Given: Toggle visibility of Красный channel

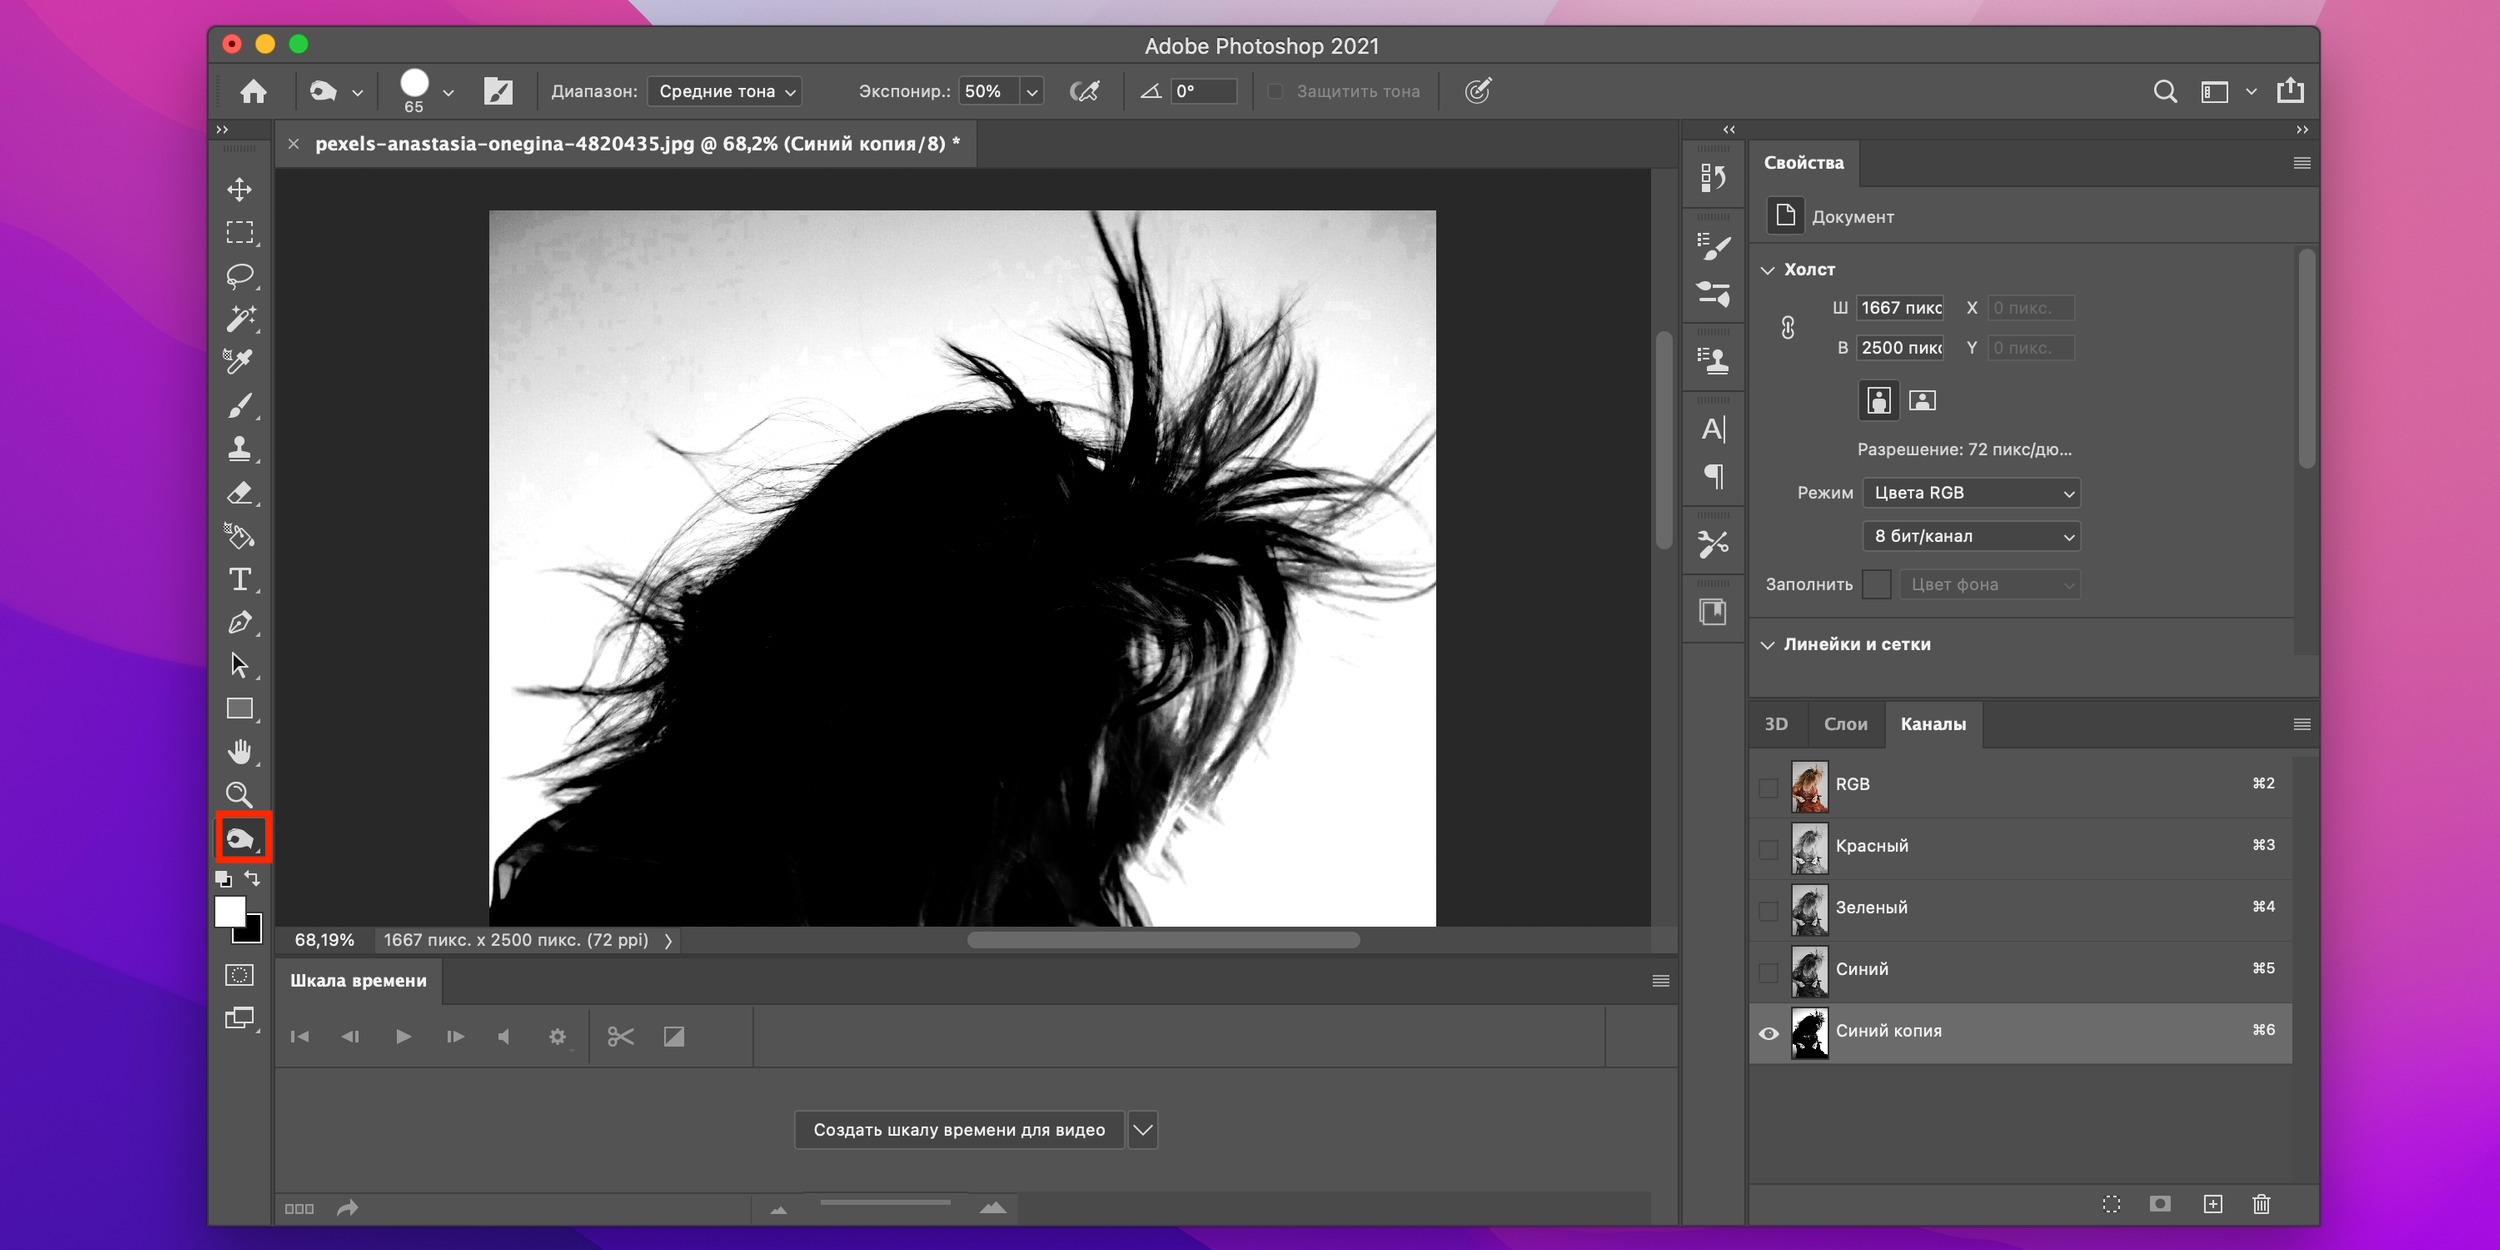Looking at the screenshot, I should pos(1768,849).
